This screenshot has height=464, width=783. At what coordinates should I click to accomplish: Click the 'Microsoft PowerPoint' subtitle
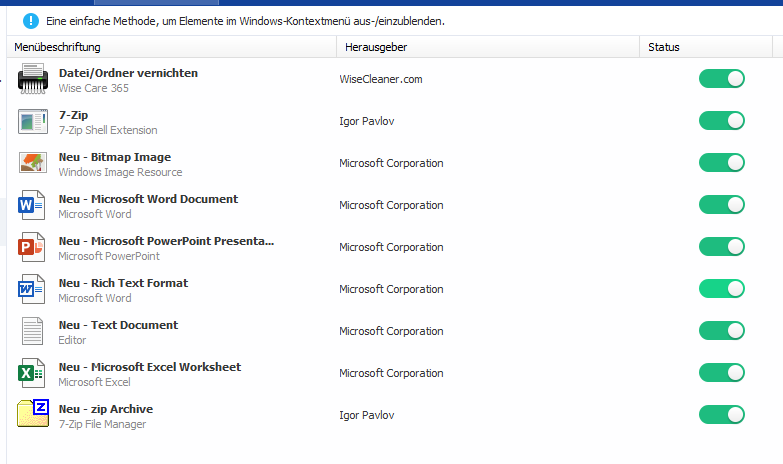[109, 256]
